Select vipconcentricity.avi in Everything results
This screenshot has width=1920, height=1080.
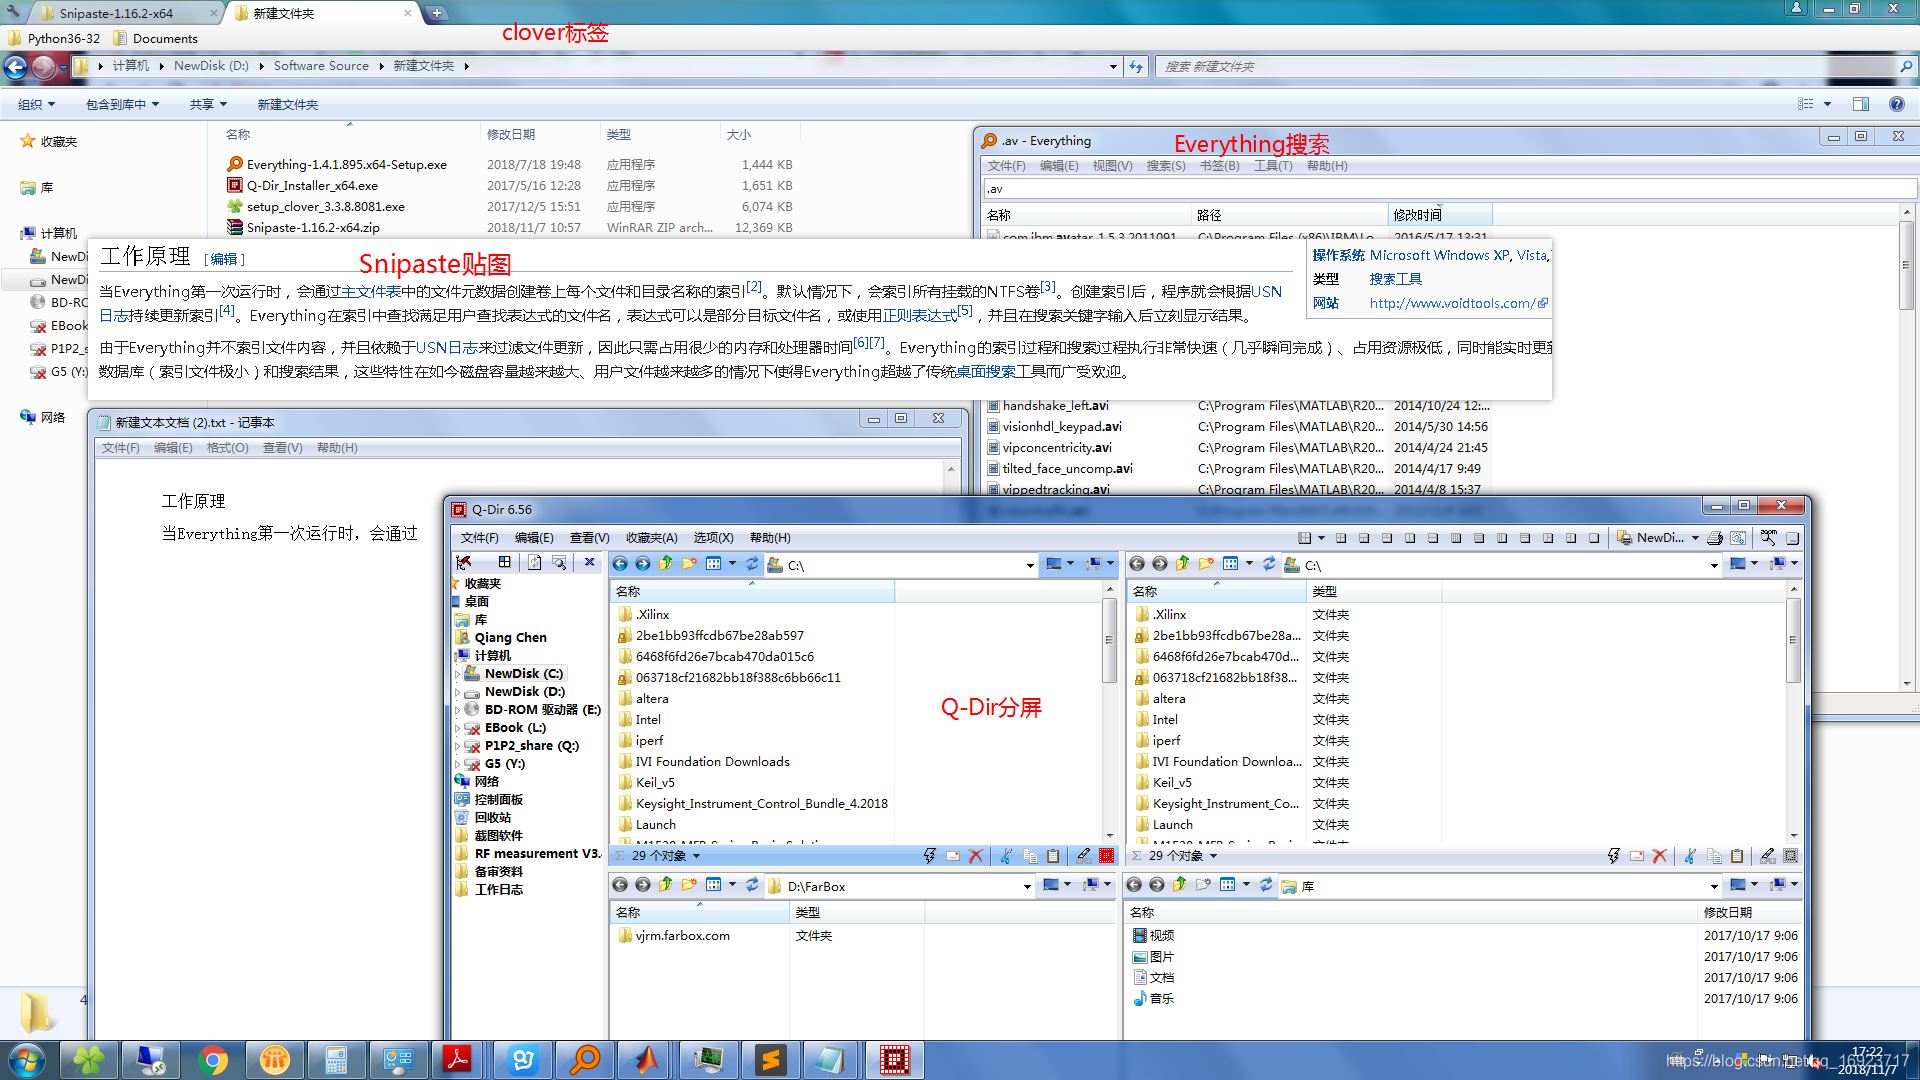click(1057, 448)
